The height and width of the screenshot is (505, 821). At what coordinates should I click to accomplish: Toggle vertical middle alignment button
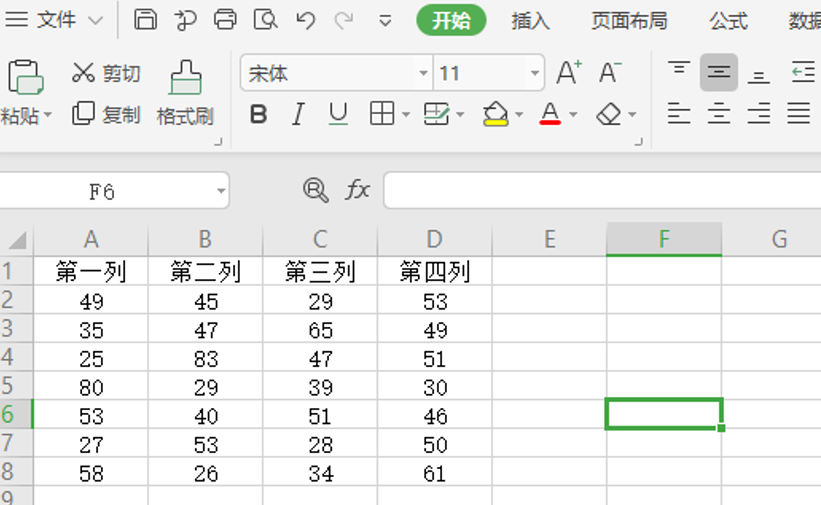click(719, 72)
